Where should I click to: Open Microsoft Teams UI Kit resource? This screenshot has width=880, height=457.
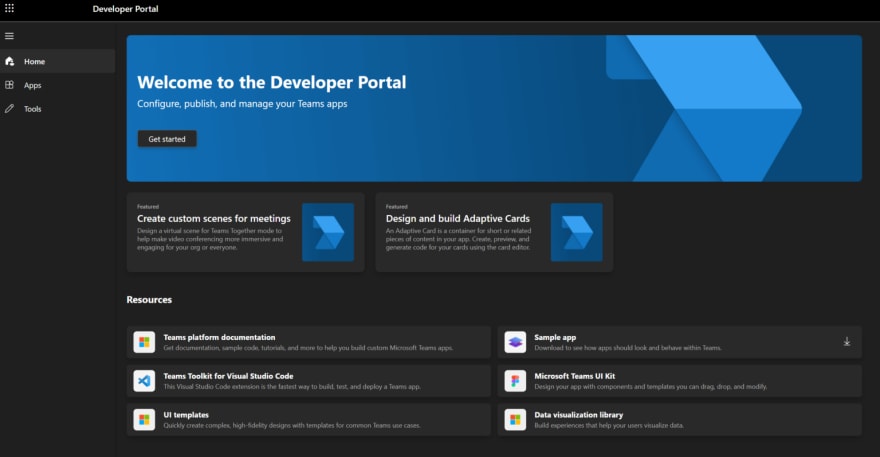pyautogui.click(x=680, y=381)
